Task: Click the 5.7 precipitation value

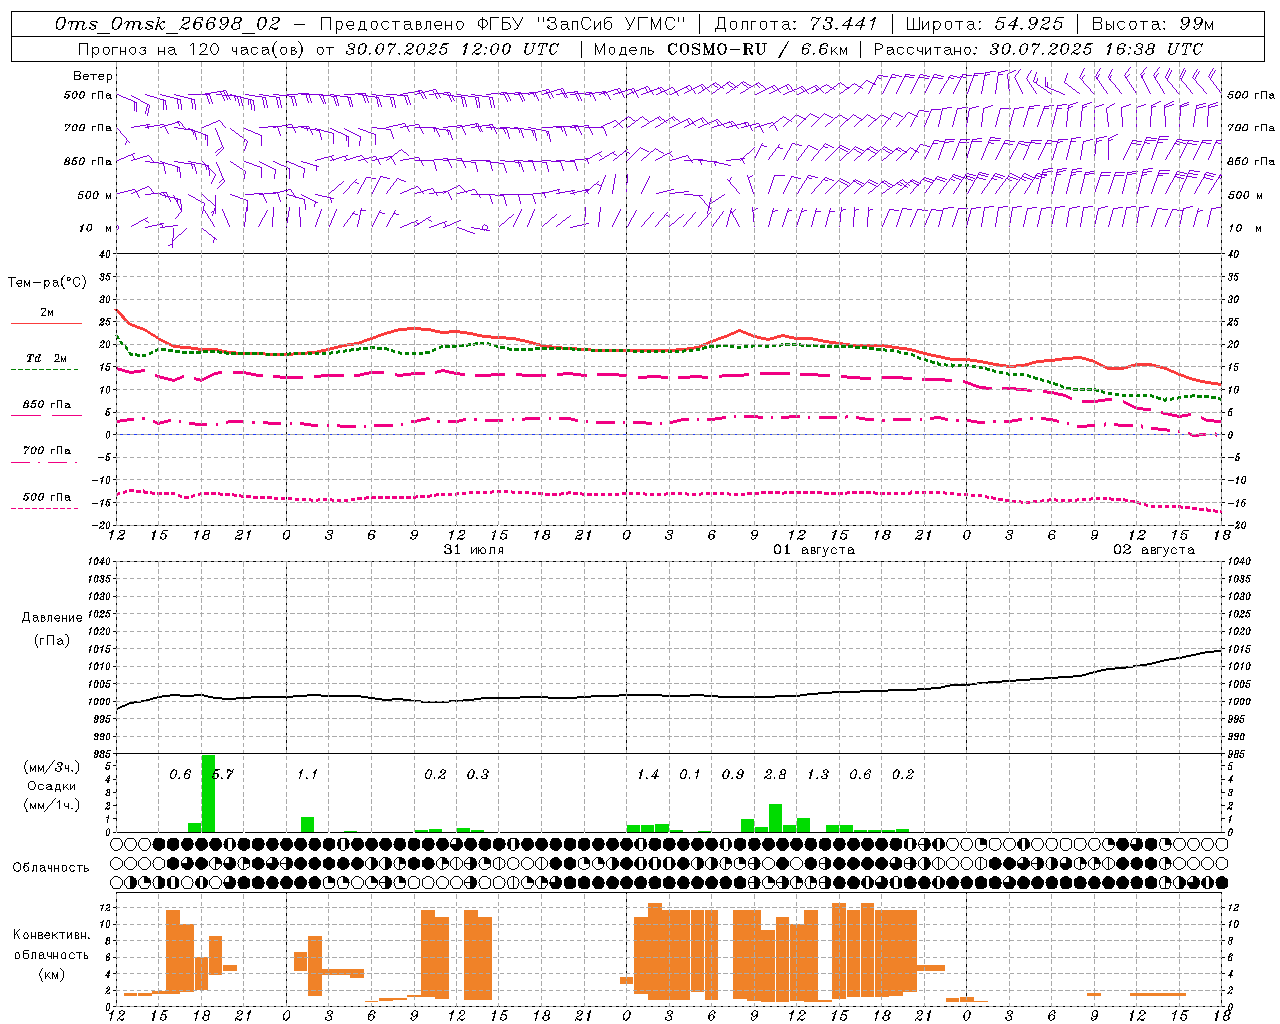Action: click(223, 774)
